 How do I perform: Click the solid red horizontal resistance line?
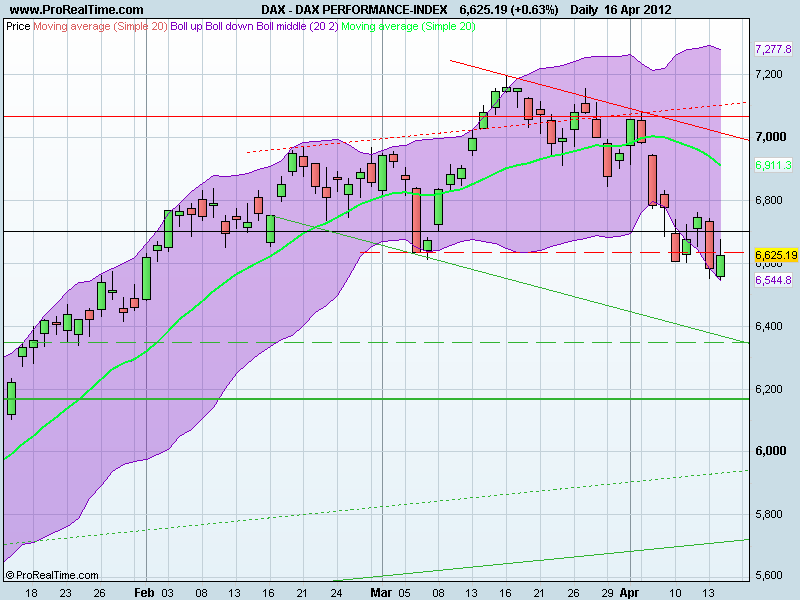point(377,116)
